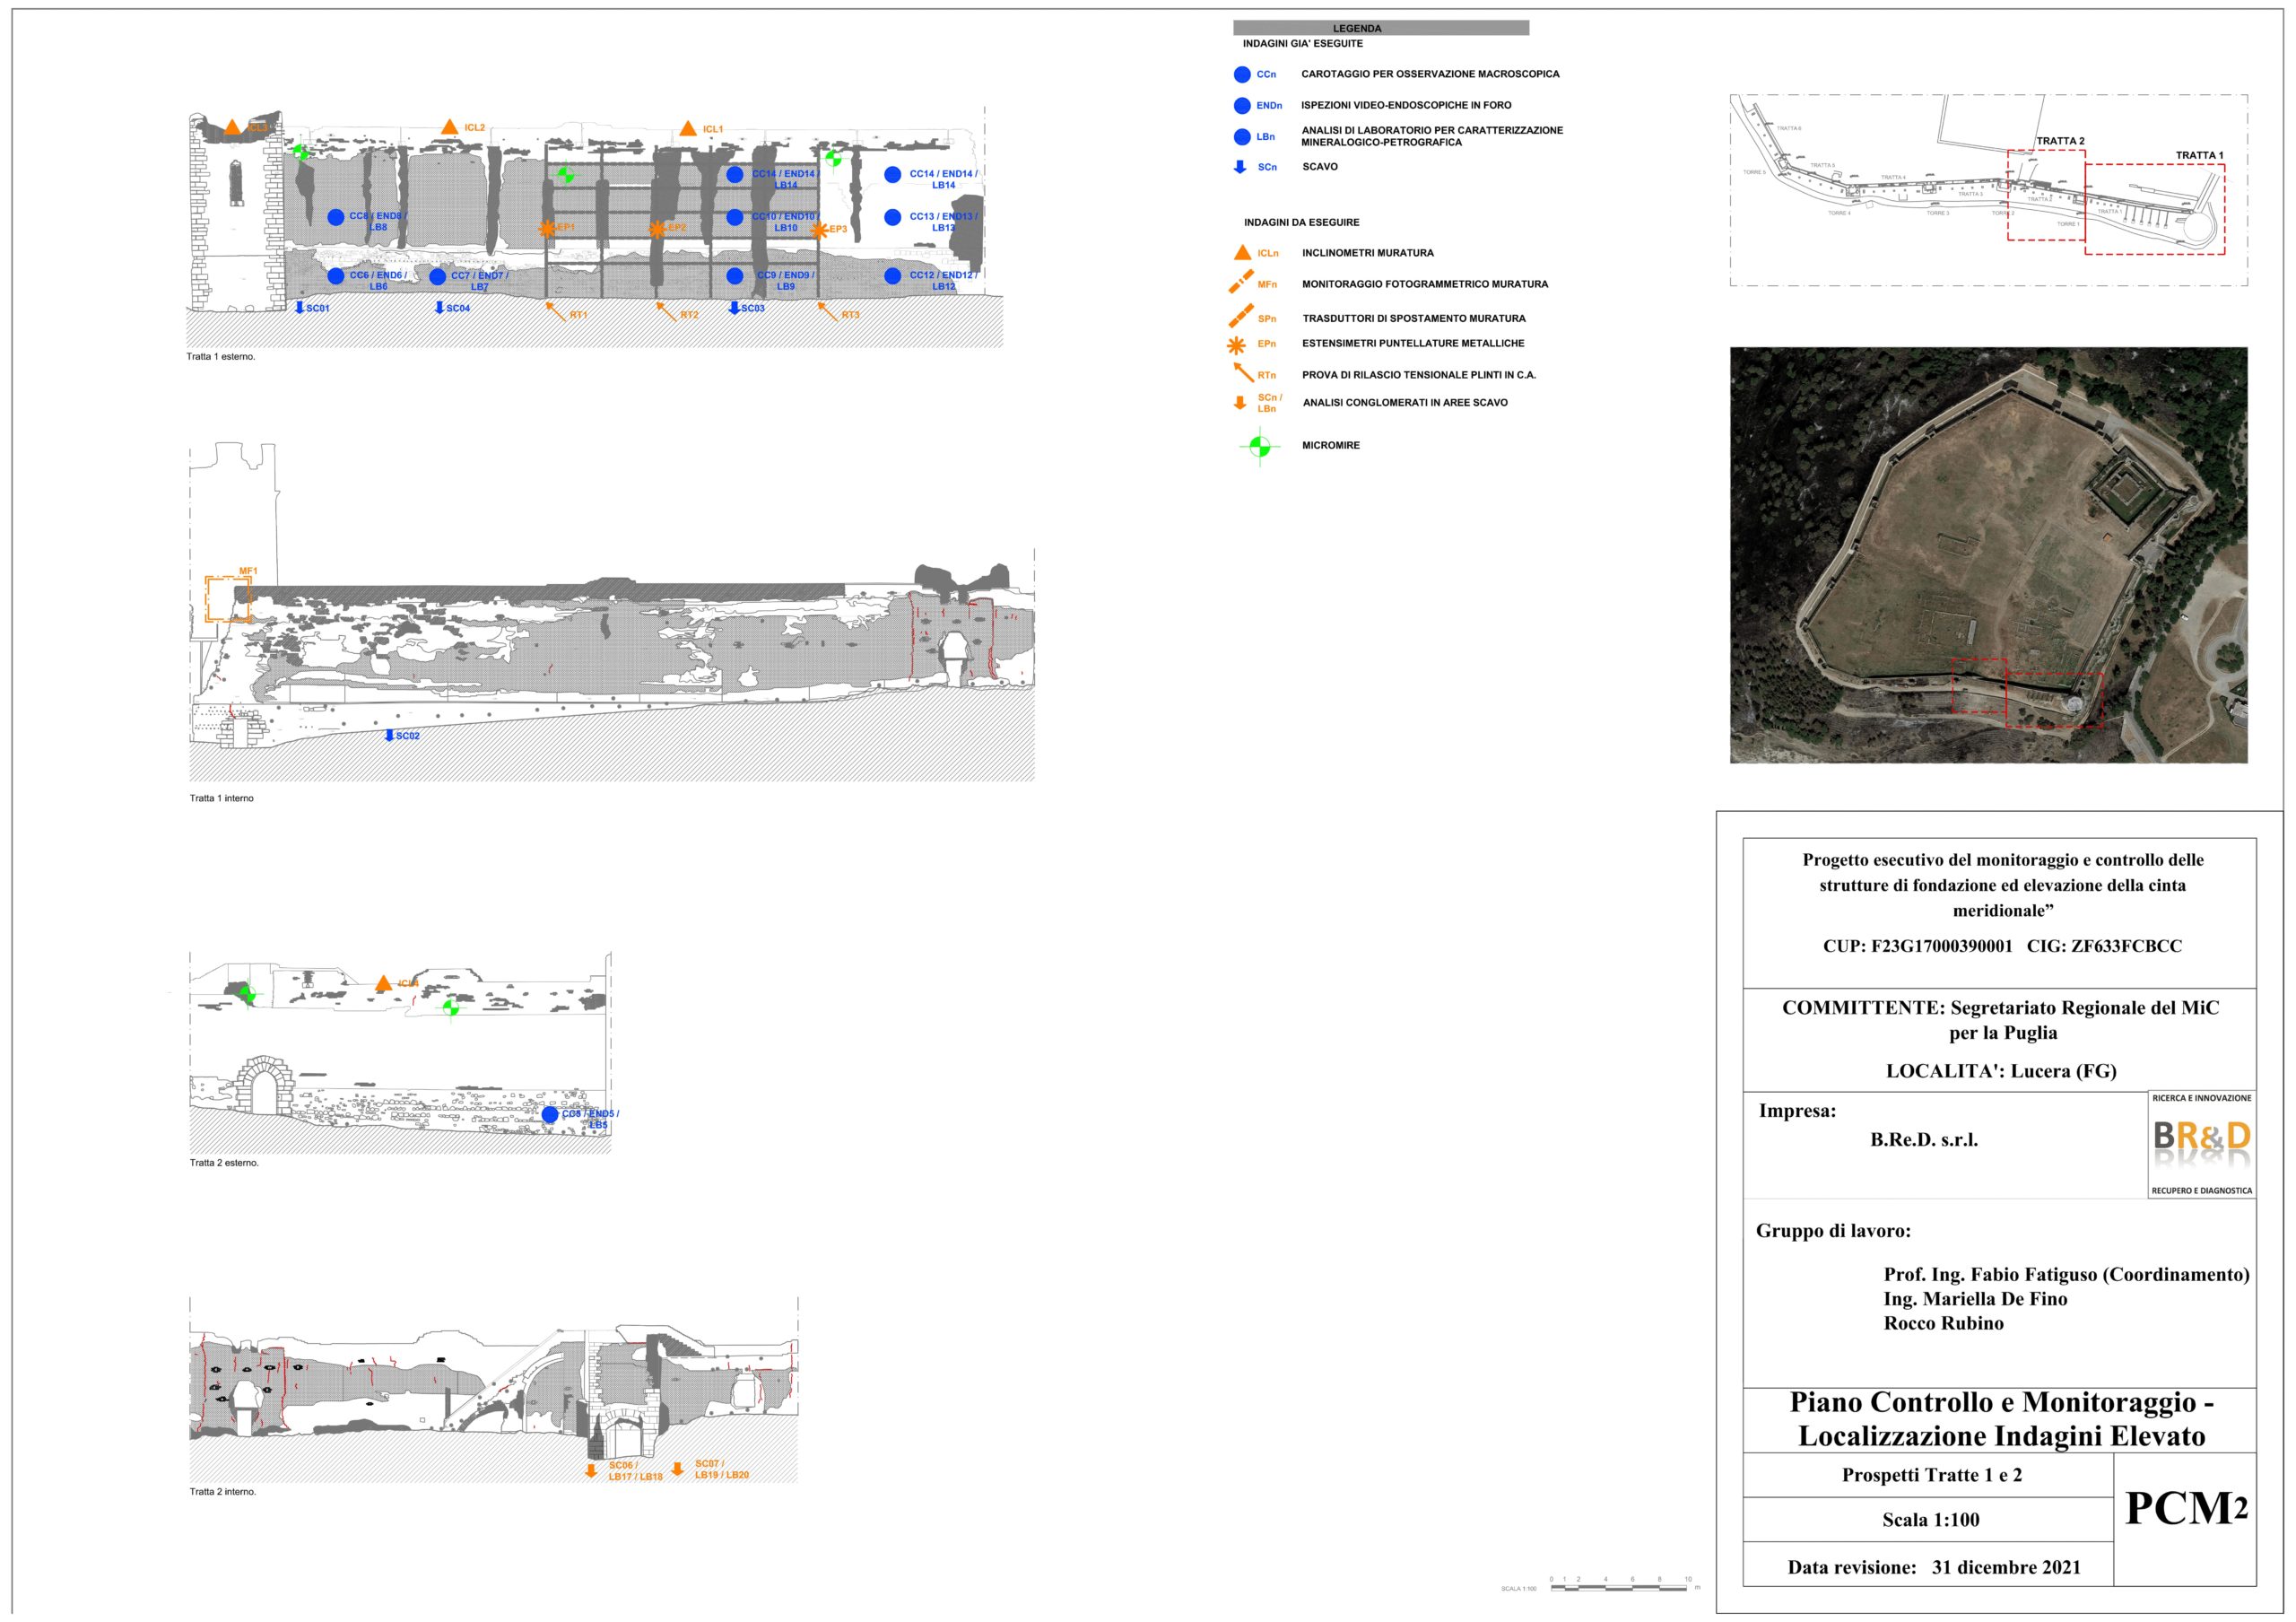Click the 'PCM2' sheet code
The height and width of the screenshot is (1622, 2296).
coord(2186,1508)
